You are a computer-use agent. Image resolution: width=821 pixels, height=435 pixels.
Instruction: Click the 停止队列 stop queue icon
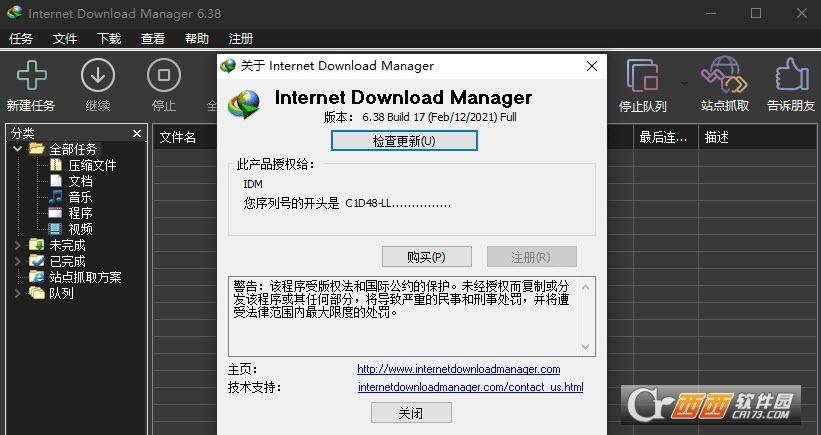click(x=642, y=75)
